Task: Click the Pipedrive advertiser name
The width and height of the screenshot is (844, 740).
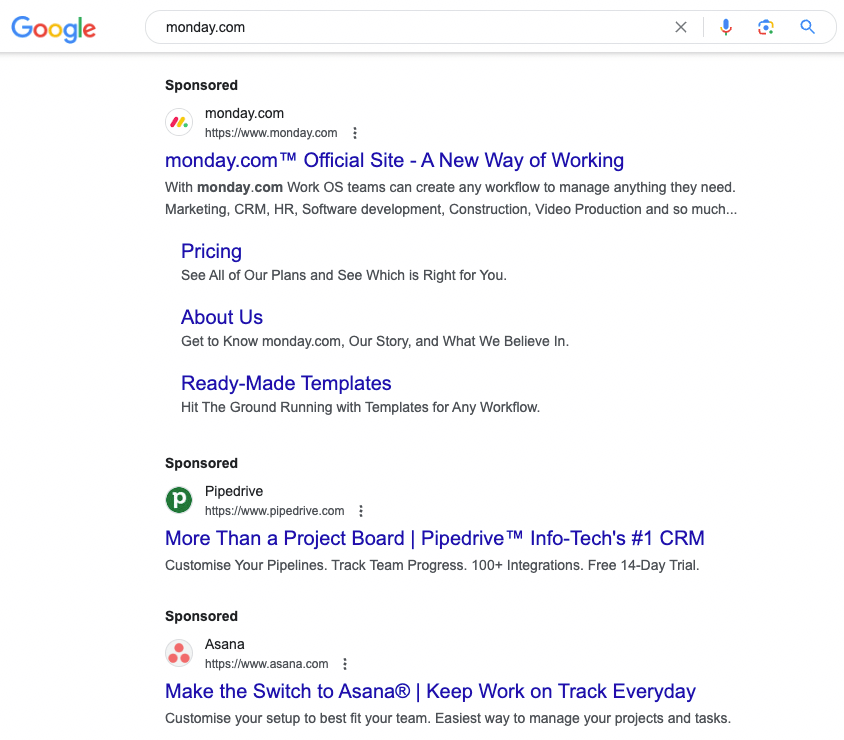Action: pyautogui.click(x=234, y=491)
